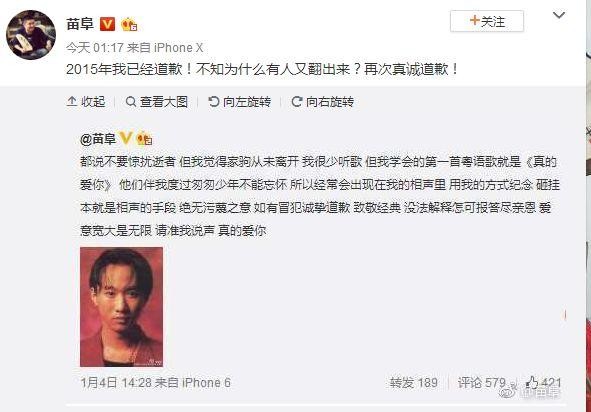Open the post options chevron at top right
The width and height of the screenshot is (591, 412).
[559, 15]
